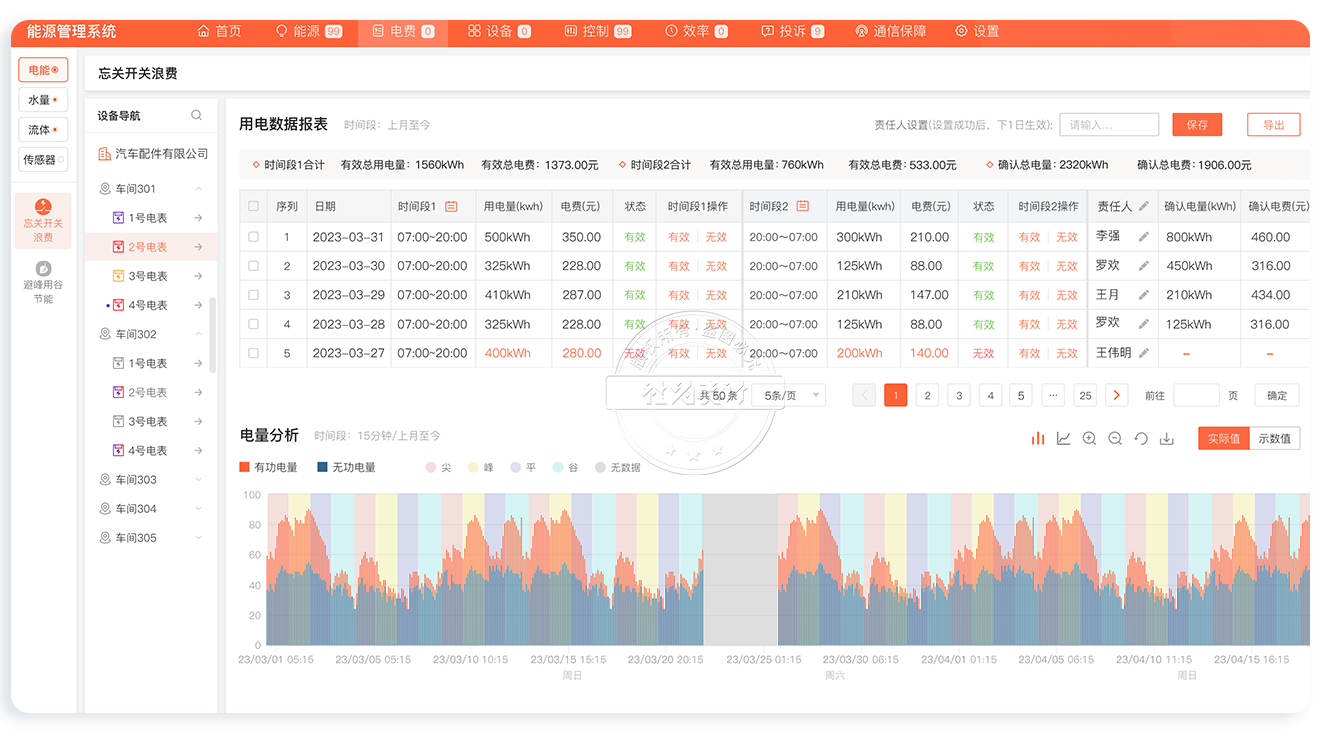This screenshot has height=733, width=1320.
Task: Mark row 1 时间段1 as 无效
Action: pos(716,237)
